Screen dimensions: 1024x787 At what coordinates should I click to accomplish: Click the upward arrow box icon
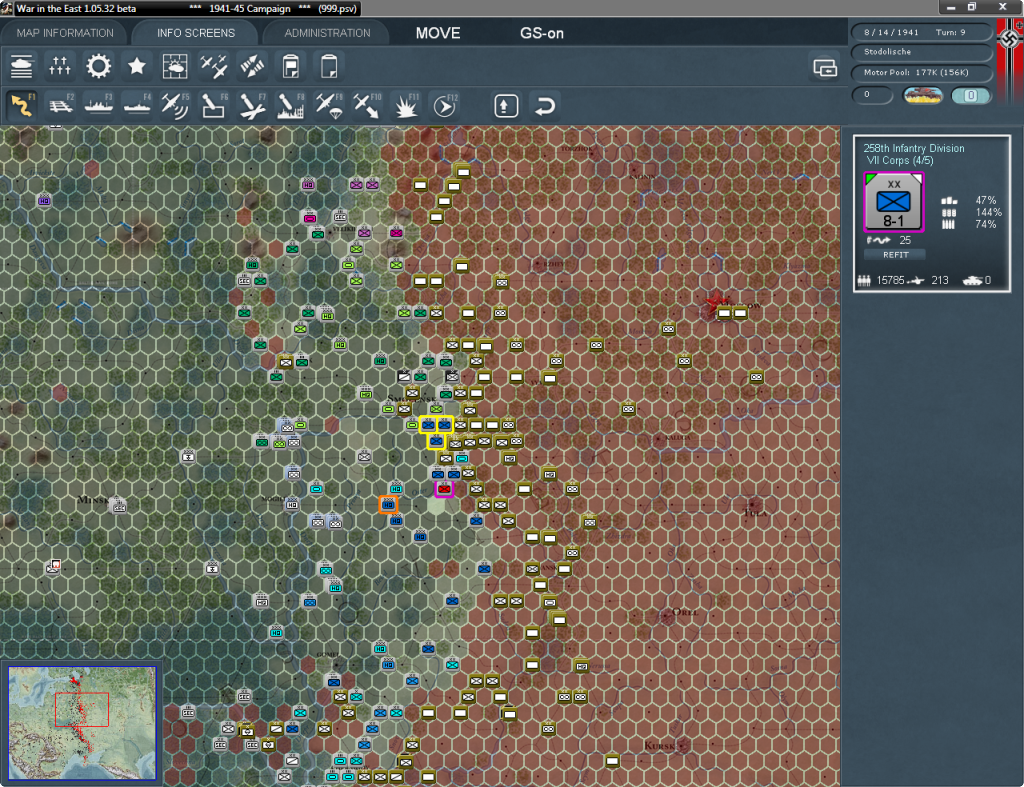[x=506, y=106]
